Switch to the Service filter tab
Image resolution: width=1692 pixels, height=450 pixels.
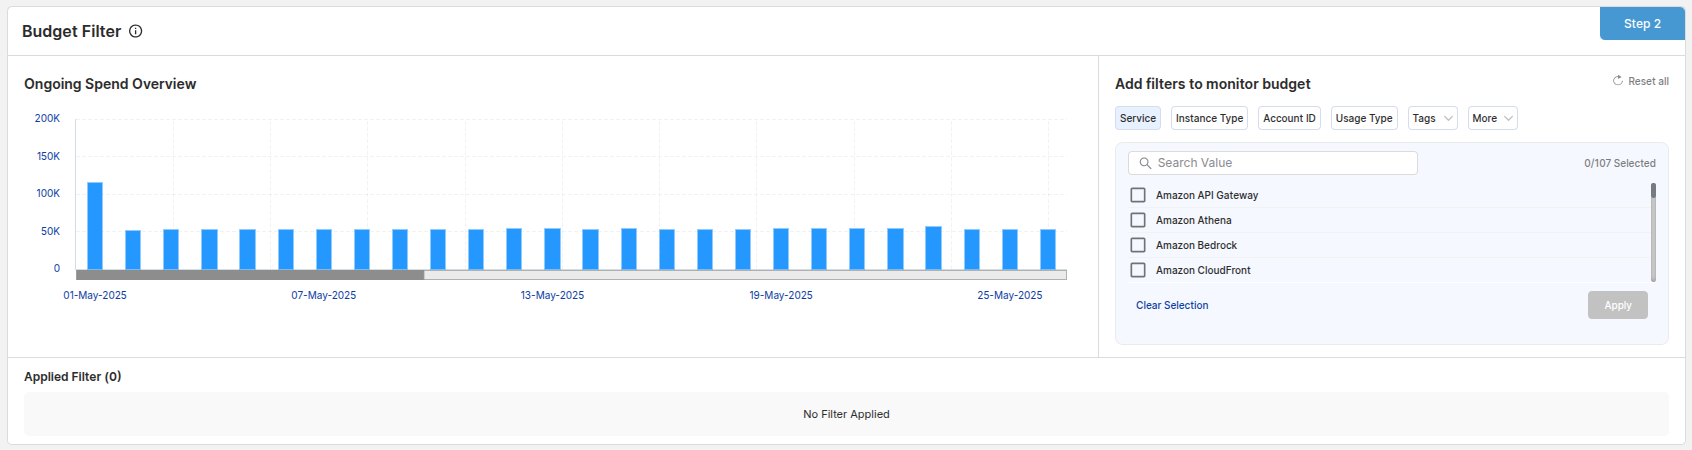(1137, 118)
